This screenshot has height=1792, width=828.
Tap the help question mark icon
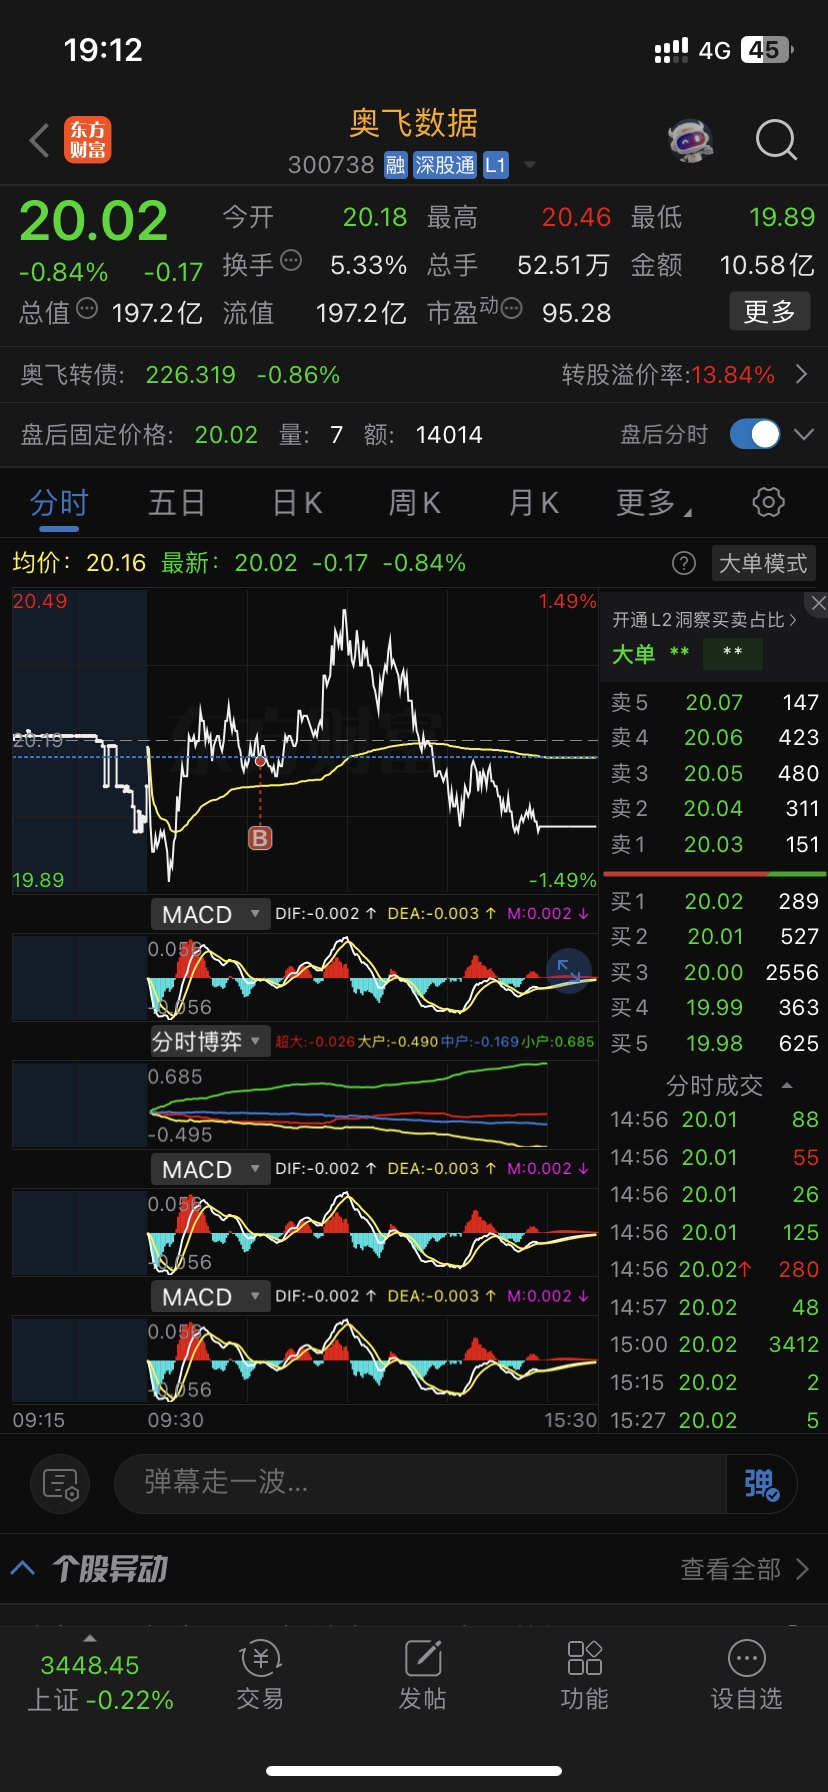684,563
